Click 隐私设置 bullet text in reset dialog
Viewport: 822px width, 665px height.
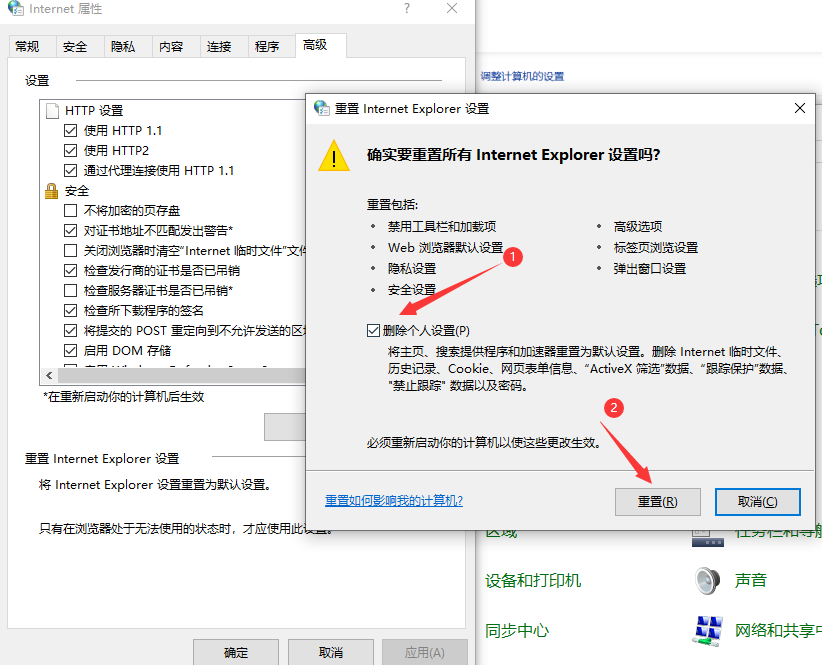412,268
